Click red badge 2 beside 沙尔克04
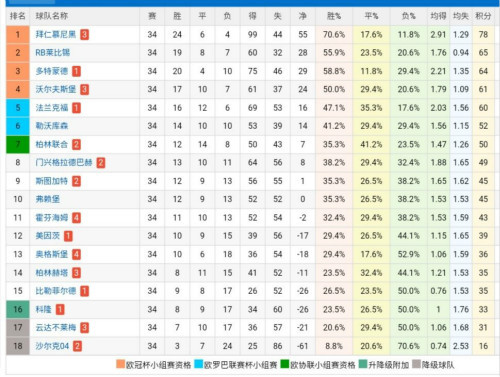The width and height of the screenshot is (500, 377). [77, 346]
